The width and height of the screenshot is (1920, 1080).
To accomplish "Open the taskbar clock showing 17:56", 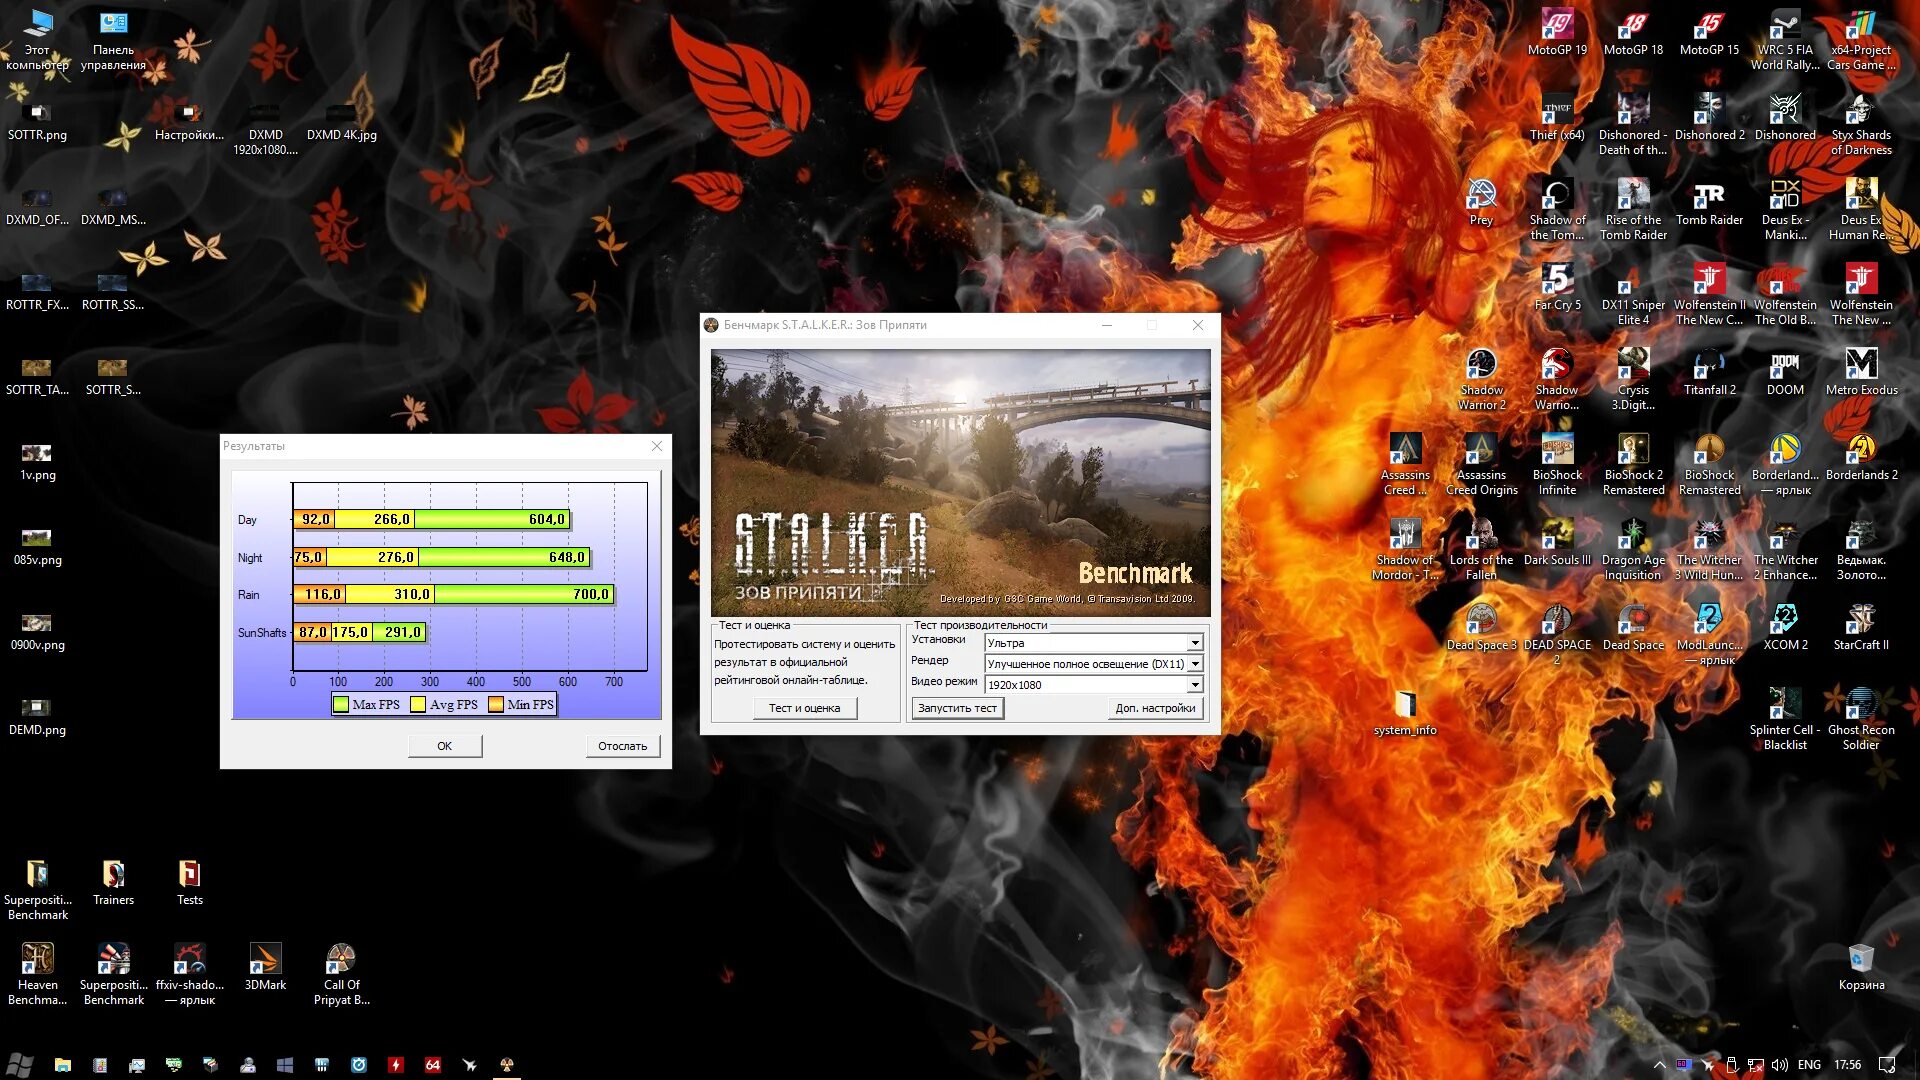I will [x=1847, y=1065].
